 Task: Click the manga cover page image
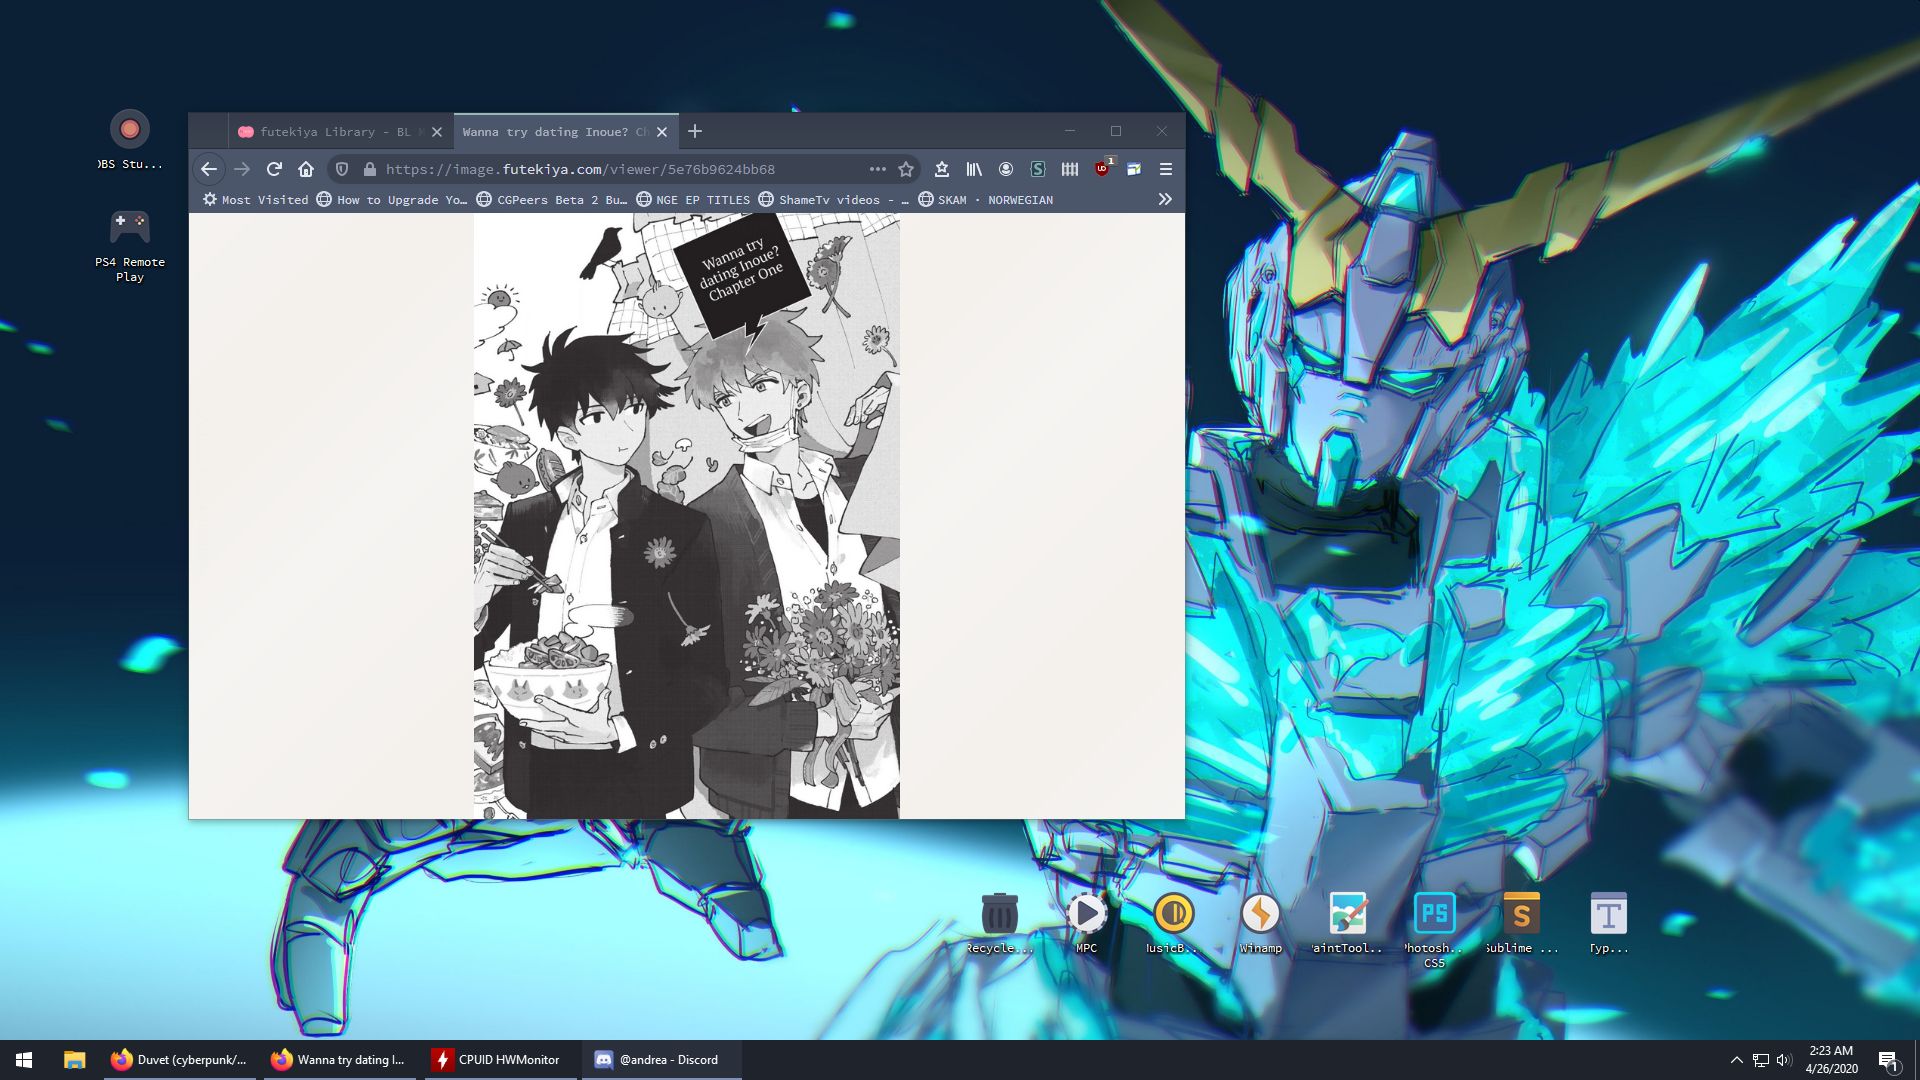tap(686, 515)
